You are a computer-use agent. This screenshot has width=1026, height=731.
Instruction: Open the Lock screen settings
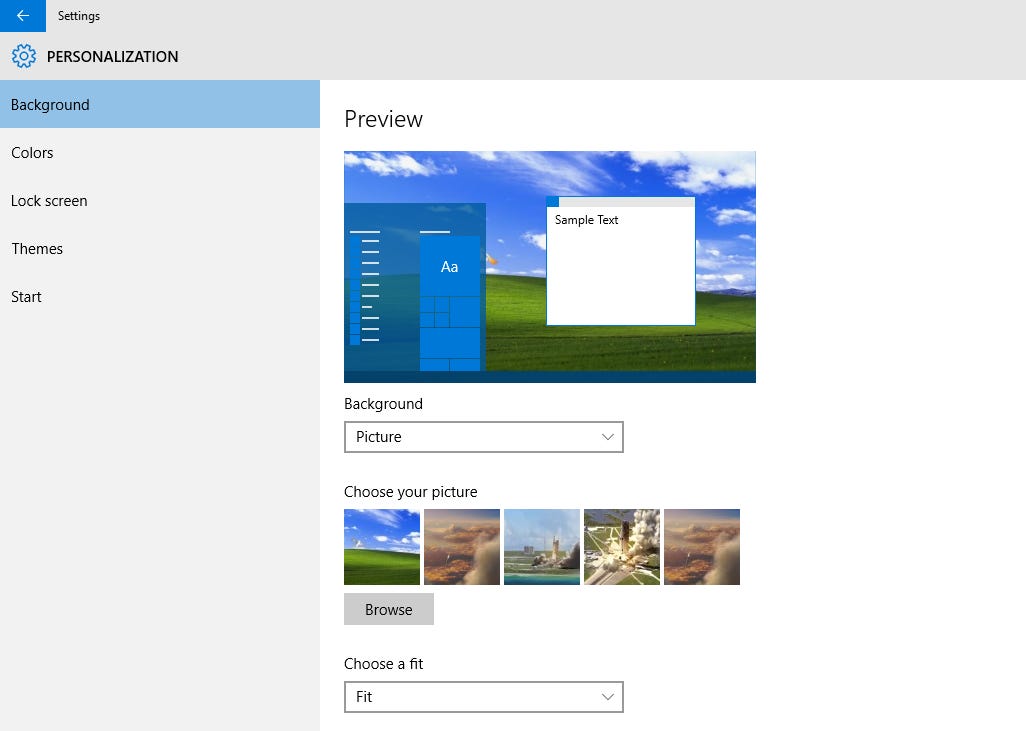49,200
